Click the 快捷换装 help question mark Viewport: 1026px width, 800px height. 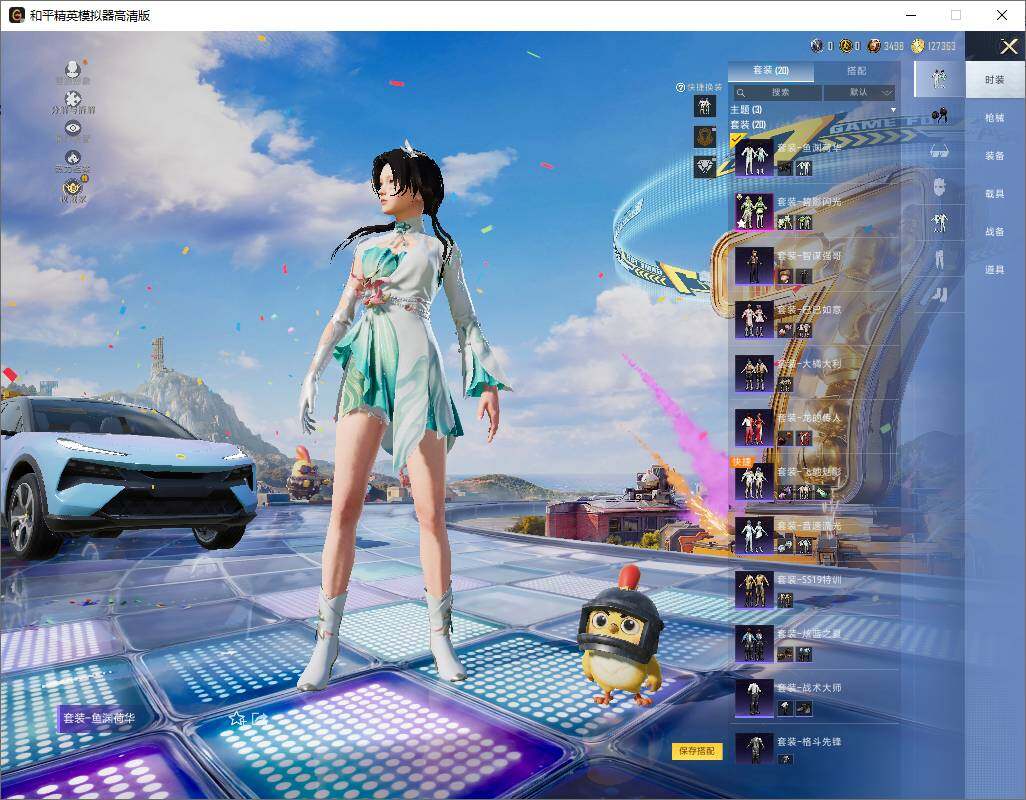point(680,87)
